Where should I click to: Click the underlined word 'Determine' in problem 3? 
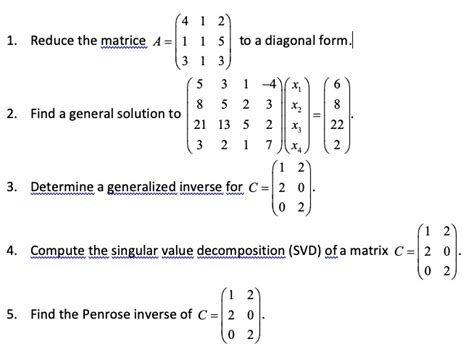pos(62,187)
